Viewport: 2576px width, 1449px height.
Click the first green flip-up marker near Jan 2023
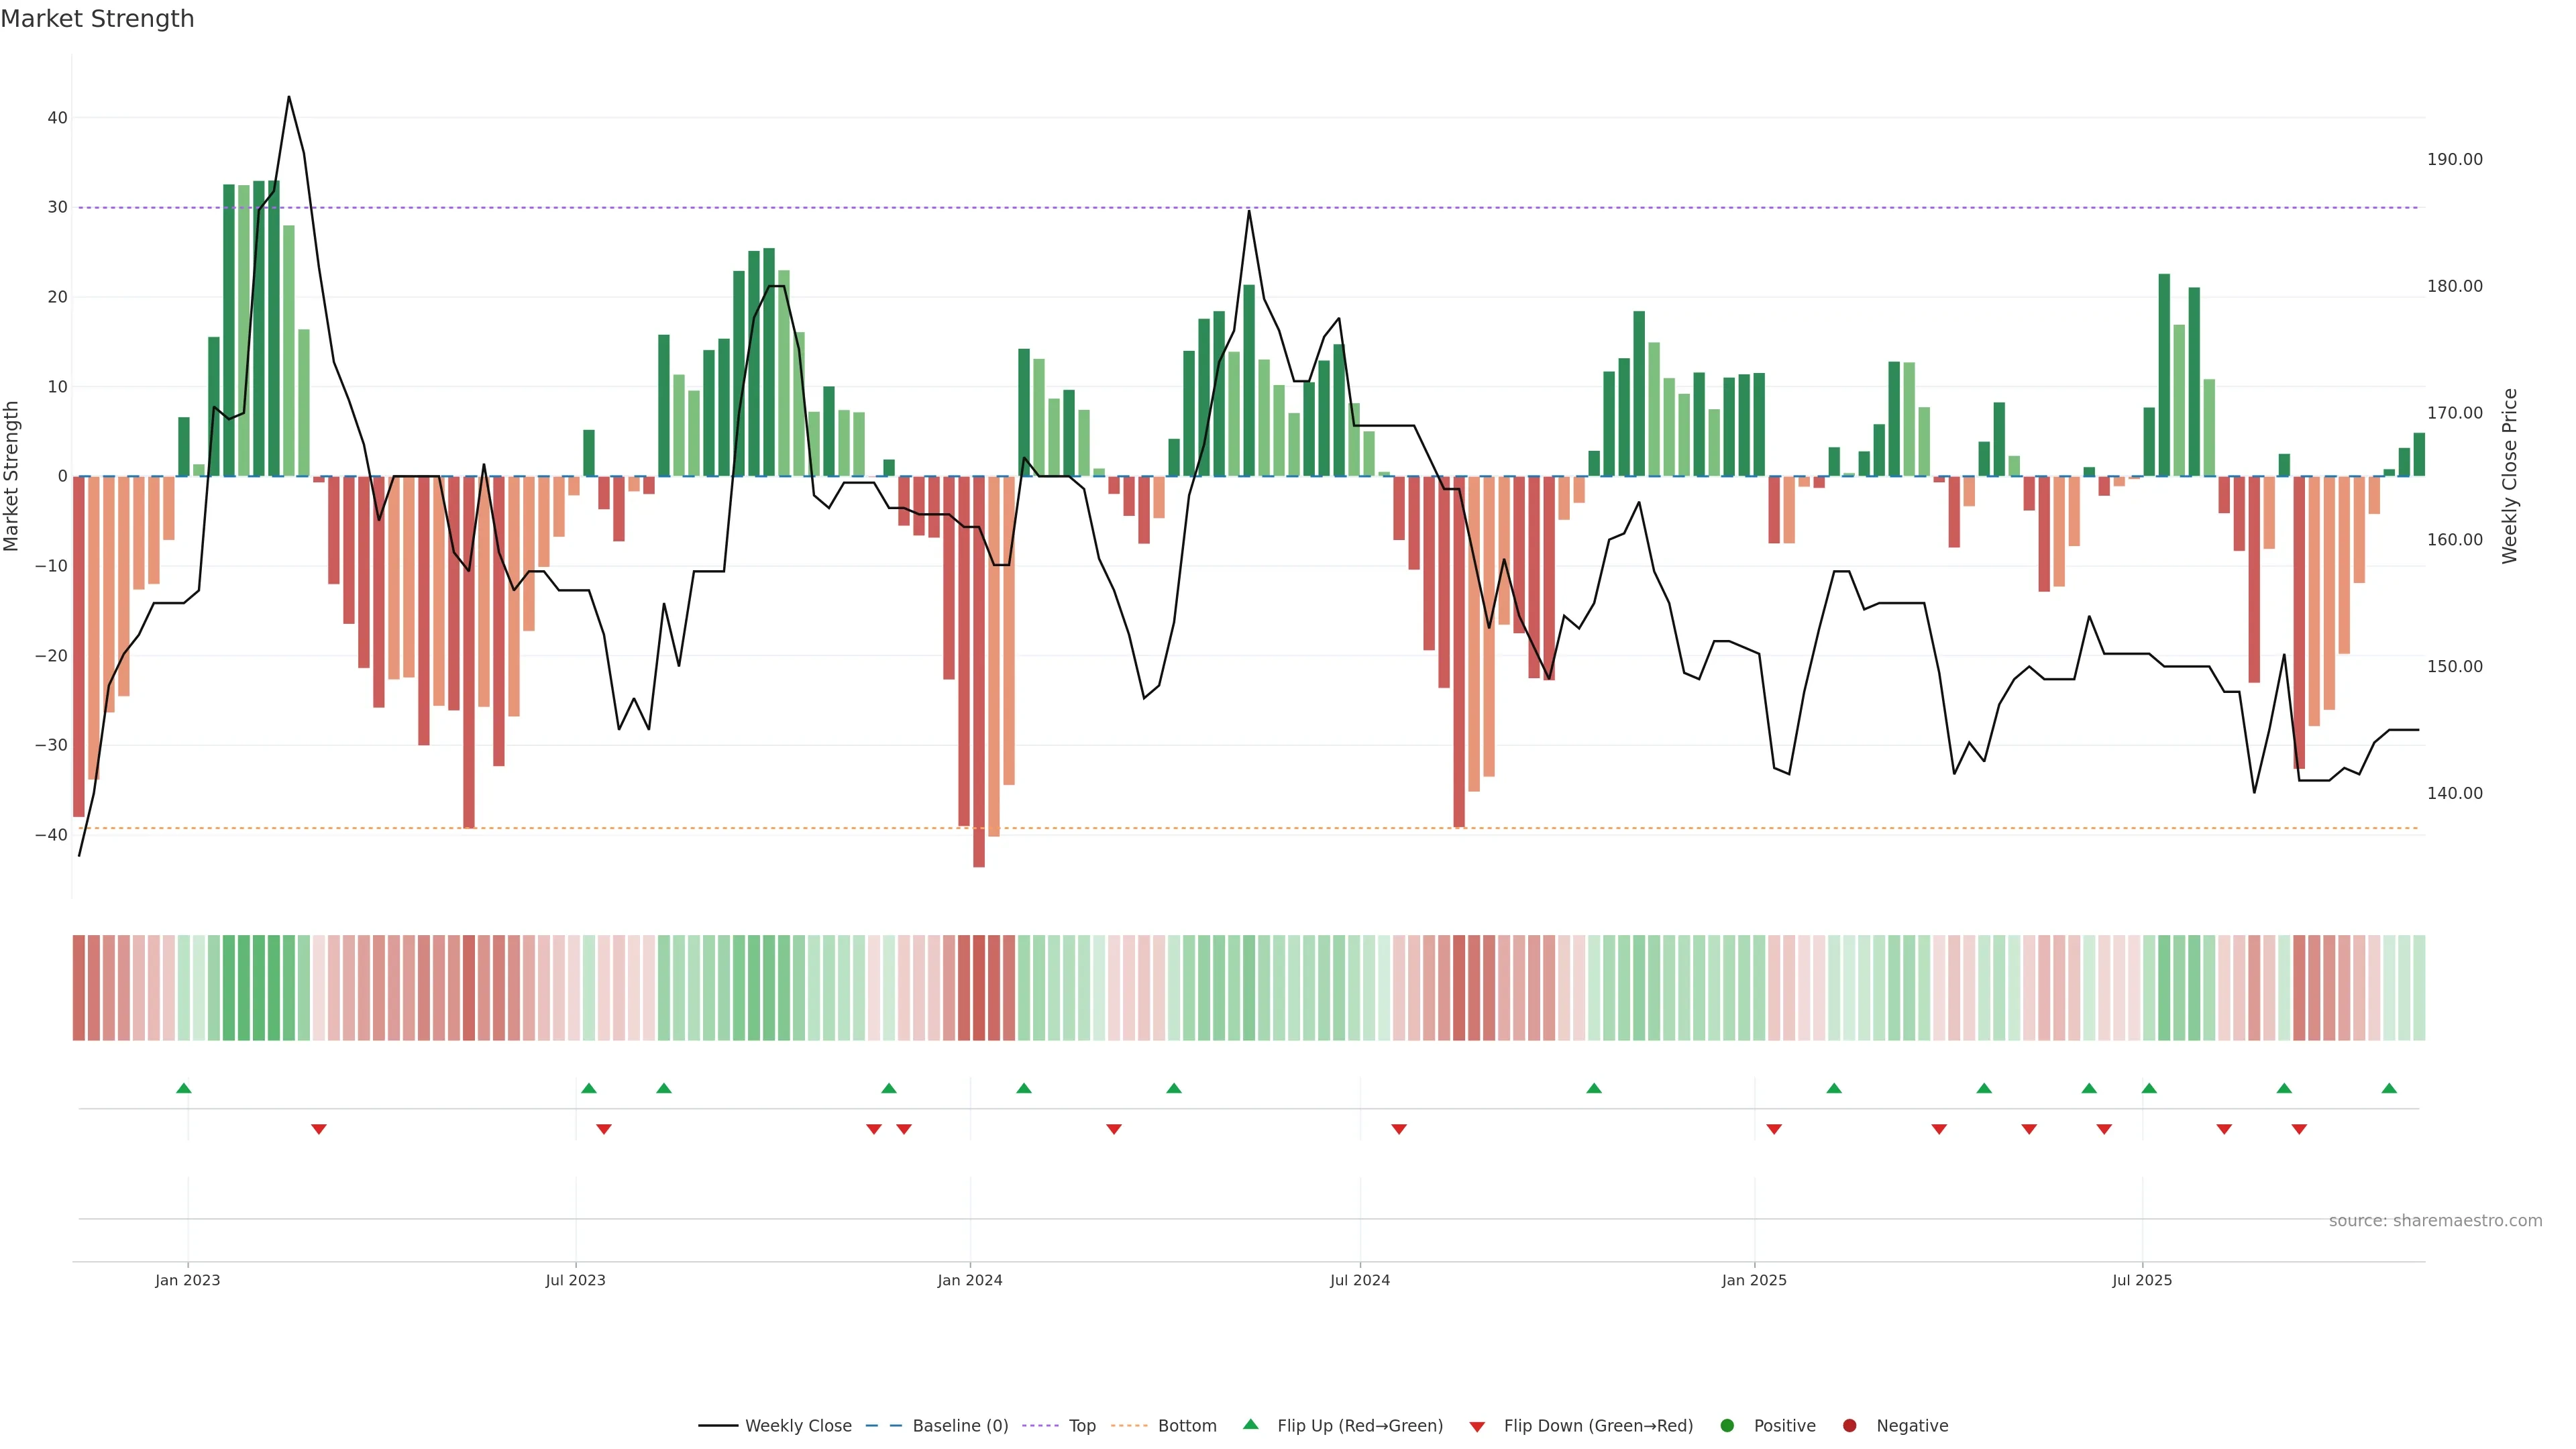pyautogui.click(x=184, y=1088)
